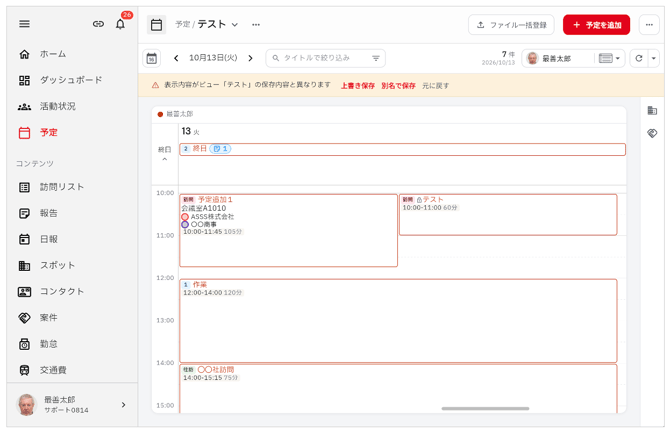Click the date 10月13日(火) label
This screenshot has height=432, width=670.
(213, 58)
